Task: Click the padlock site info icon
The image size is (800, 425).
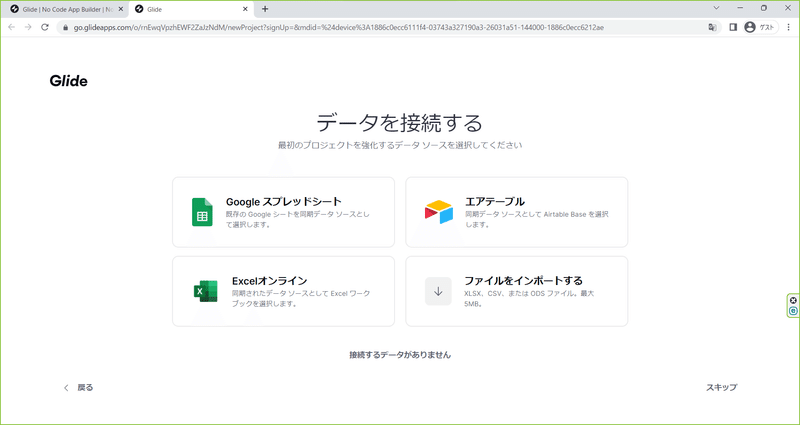Action: 65,28
